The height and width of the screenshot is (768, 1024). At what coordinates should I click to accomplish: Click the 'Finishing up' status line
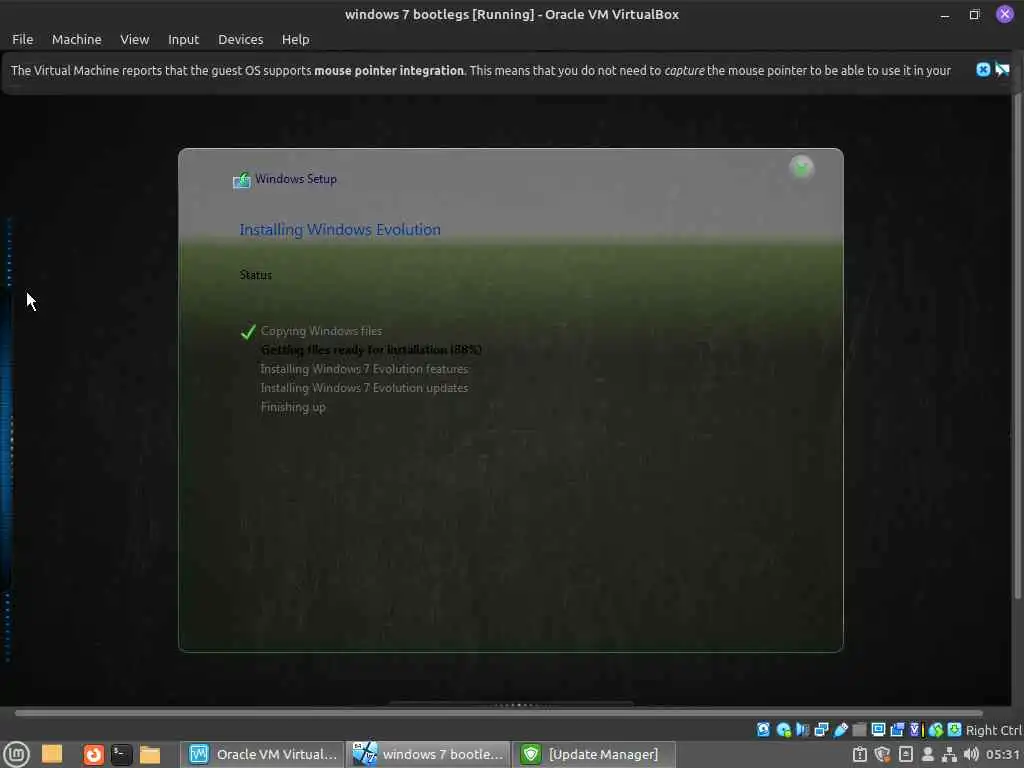tap(293, 407)
